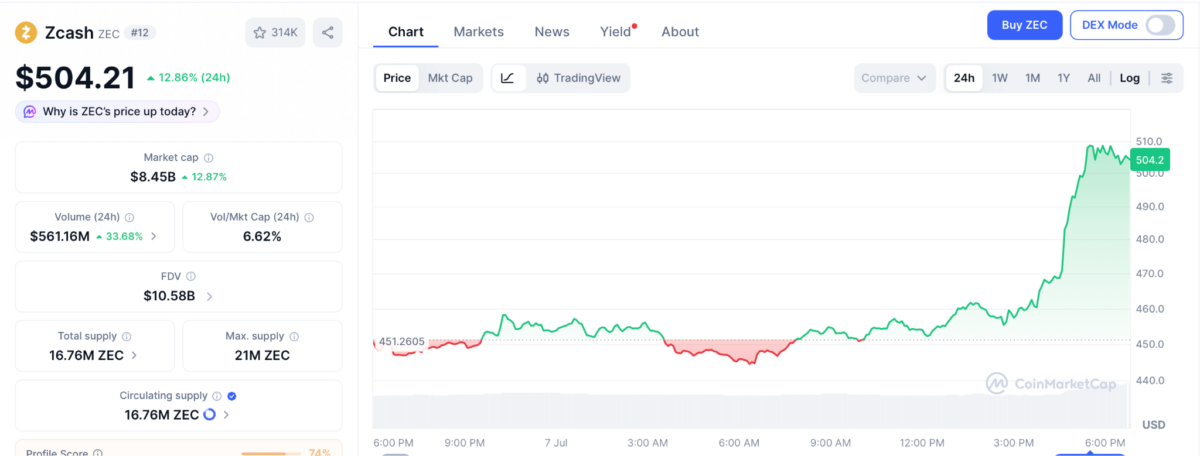
Task: Open the News tab
Action: (x=552, y=31)
